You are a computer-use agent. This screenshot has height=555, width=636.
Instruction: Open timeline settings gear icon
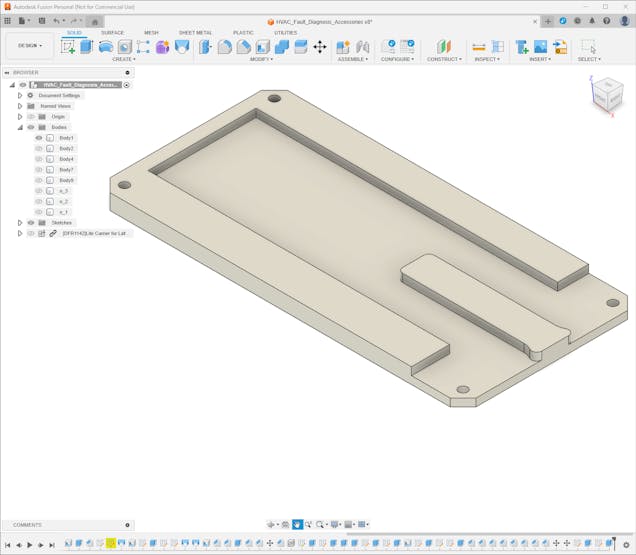[627, 545]
